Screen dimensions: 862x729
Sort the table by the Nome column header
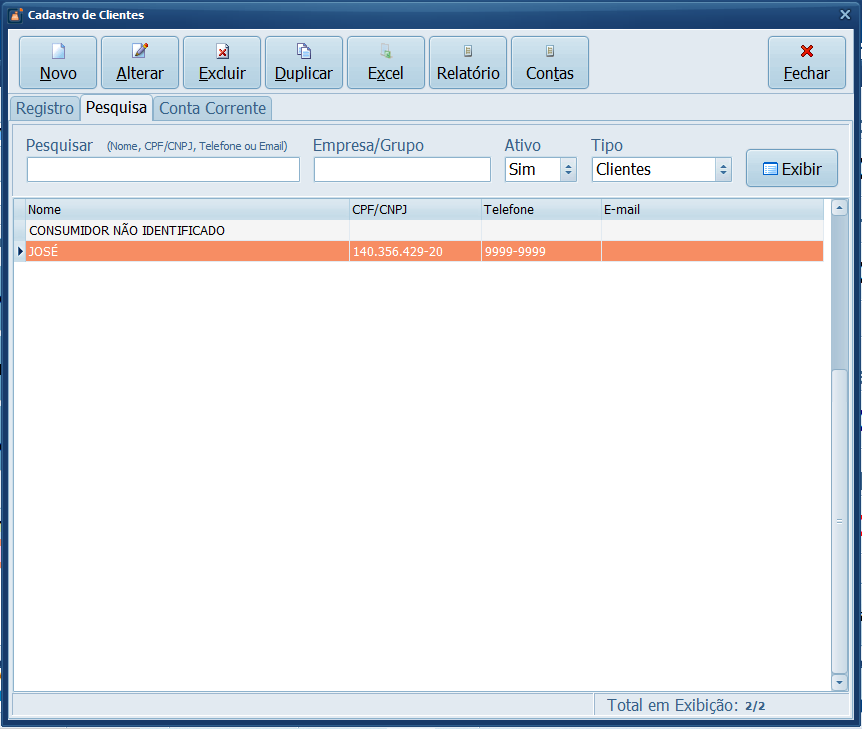pos(187,209)
